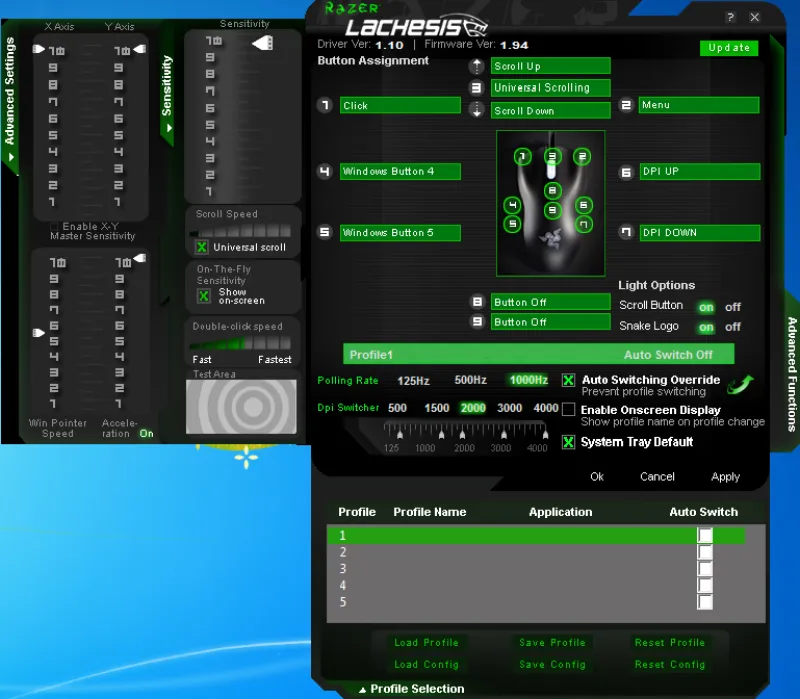
Task: Click the Scroll Speed slider bar
Action: point(240,231)
